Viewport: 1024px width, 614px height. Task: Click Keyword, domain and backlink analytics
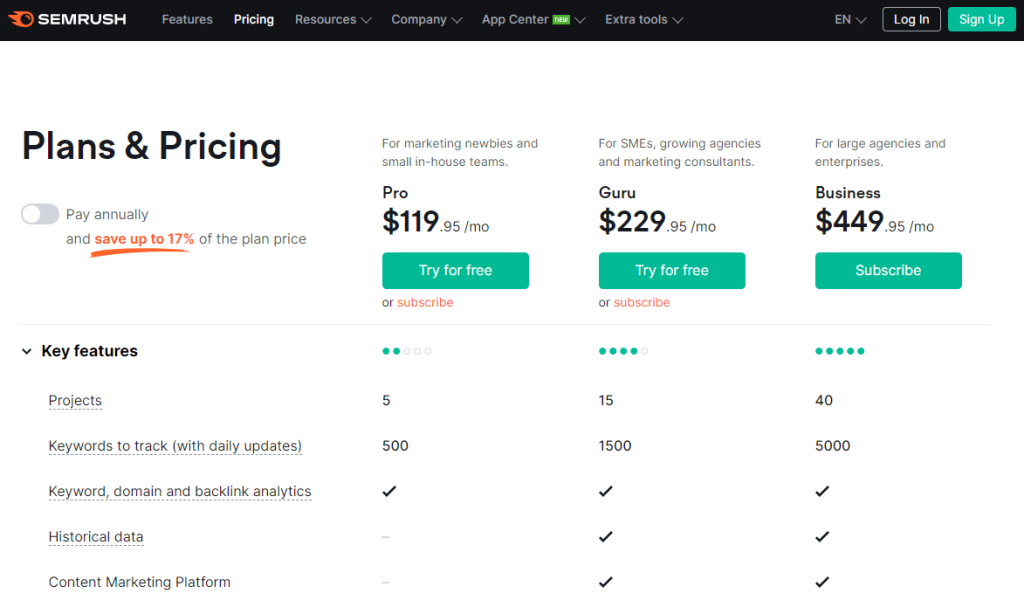[180, 491]
